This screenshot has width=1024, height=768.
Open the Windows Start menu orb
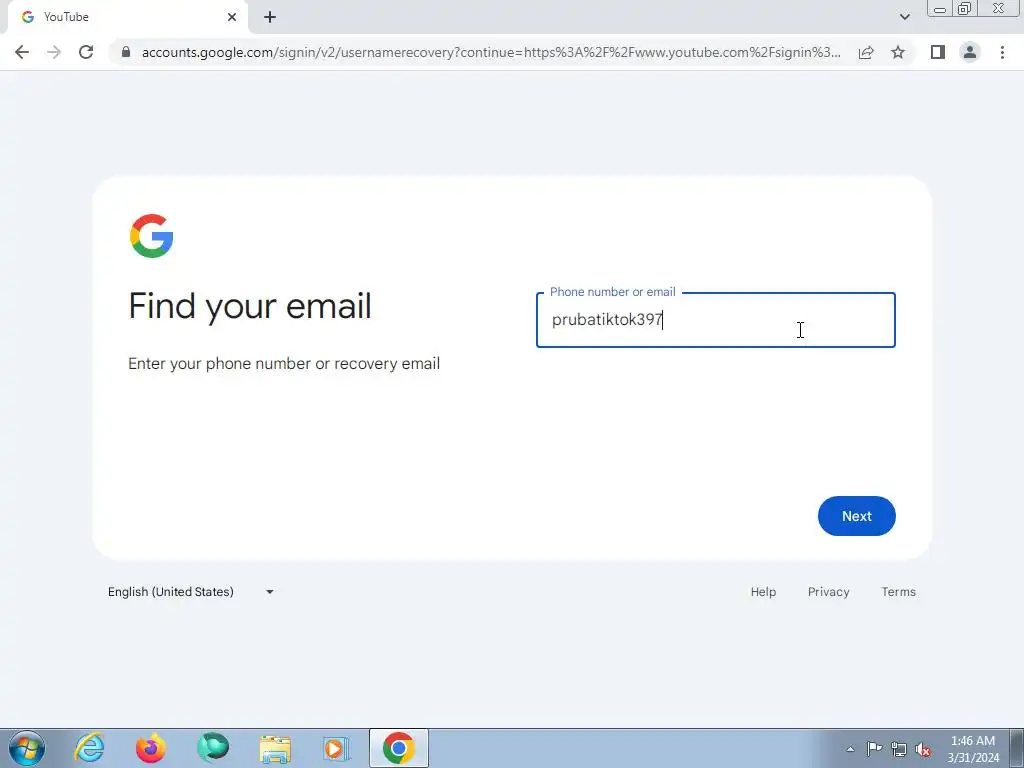pyautogui.click(x=27, y=748)
